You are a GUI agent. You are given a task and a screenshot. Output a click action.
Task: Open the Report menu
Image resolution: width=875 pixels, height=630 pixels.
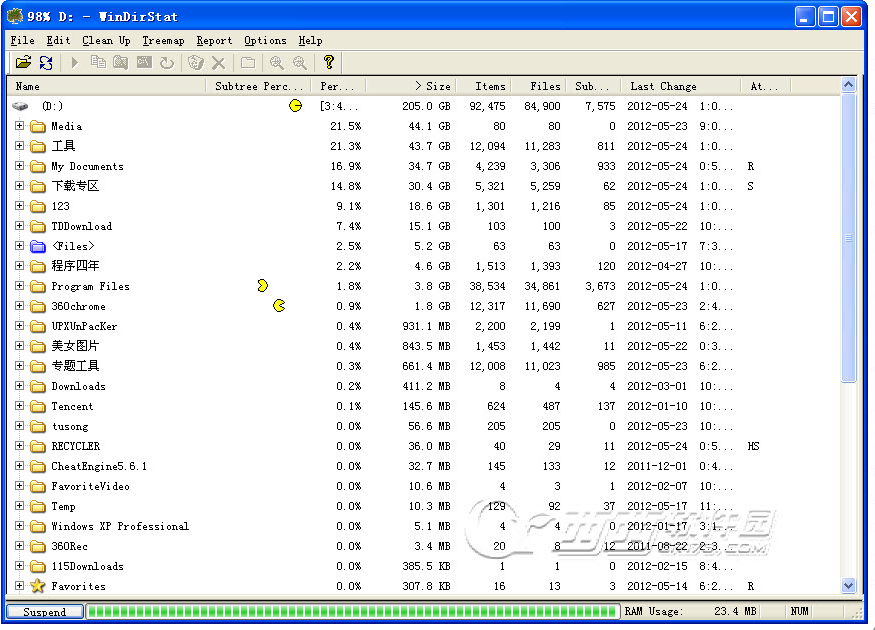(x=214, y=40)
